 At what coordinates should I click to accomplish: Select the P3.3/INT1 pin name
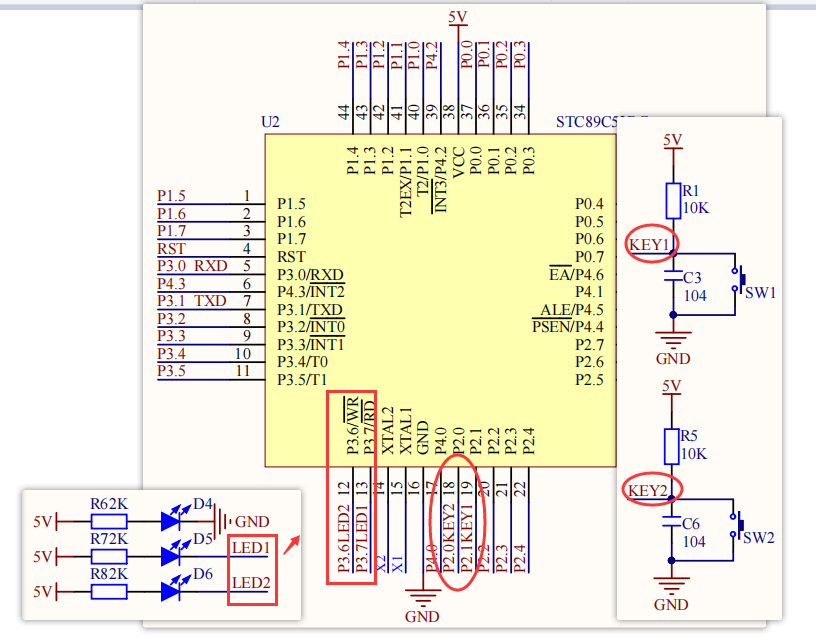(311, 344)
